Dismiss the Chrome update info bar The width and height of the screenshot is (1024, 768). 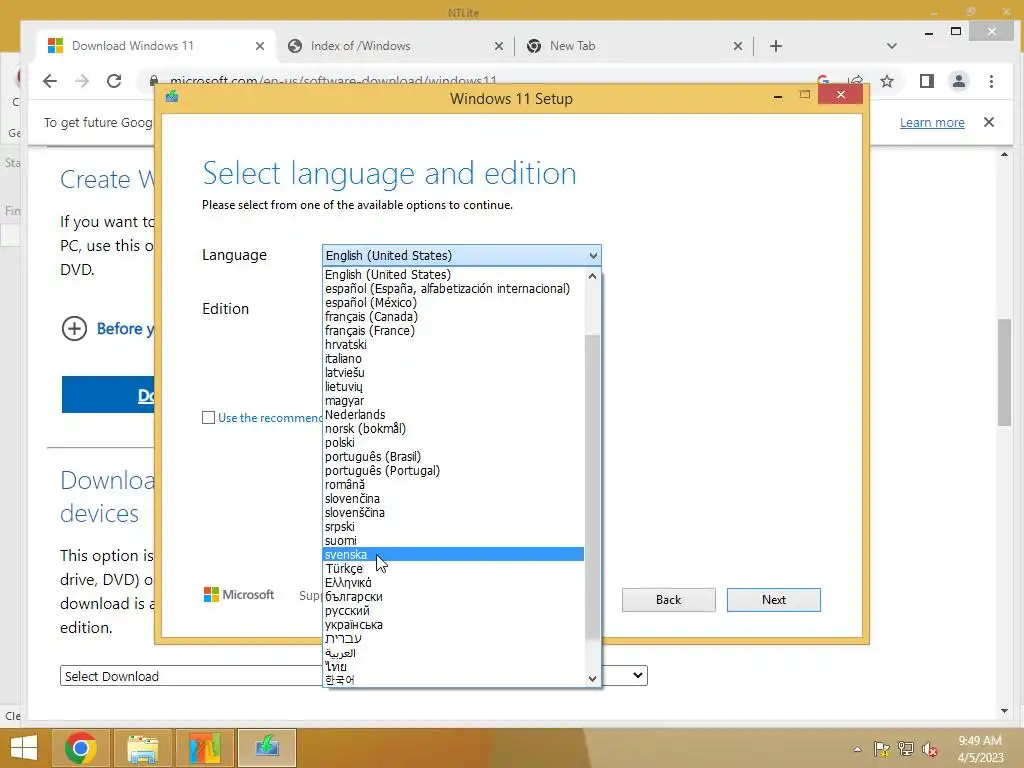(x=989, y=122)
